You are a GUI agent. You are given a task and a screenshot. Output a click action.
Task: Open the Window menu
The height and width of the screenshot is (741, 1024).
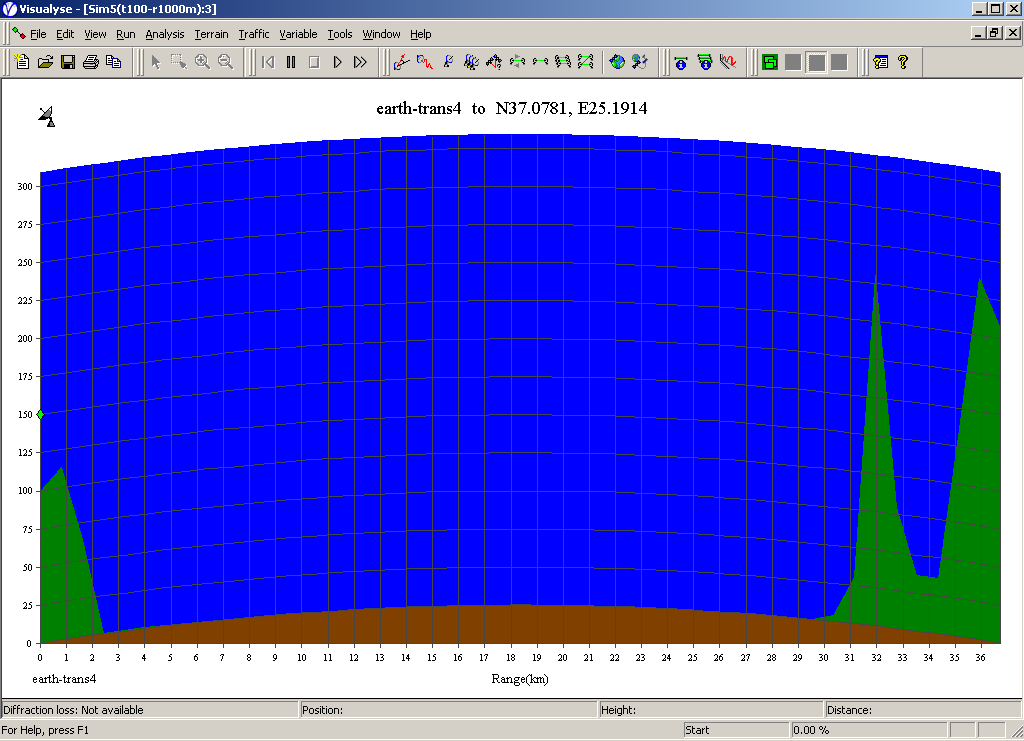pos(381,34)
